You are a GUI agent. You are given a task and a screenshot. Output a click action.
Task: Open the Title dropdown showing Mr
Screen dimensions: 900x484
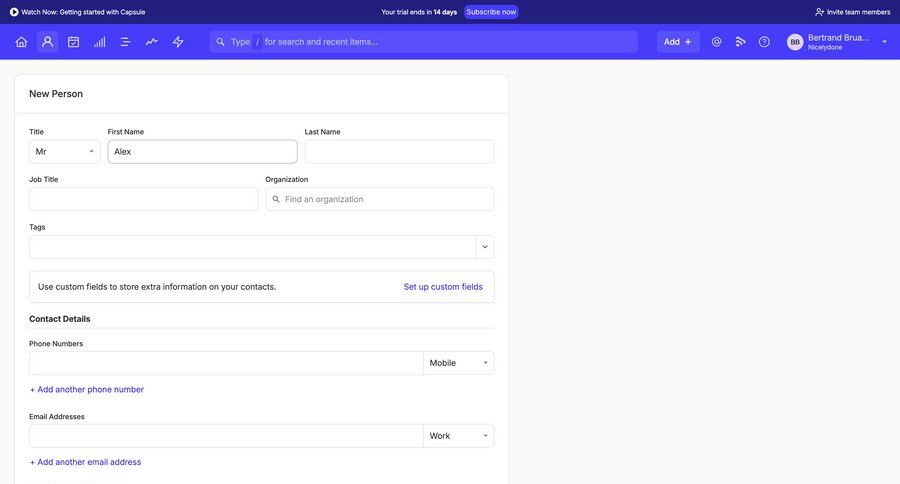pyautogui.click(x=65, y=152)
